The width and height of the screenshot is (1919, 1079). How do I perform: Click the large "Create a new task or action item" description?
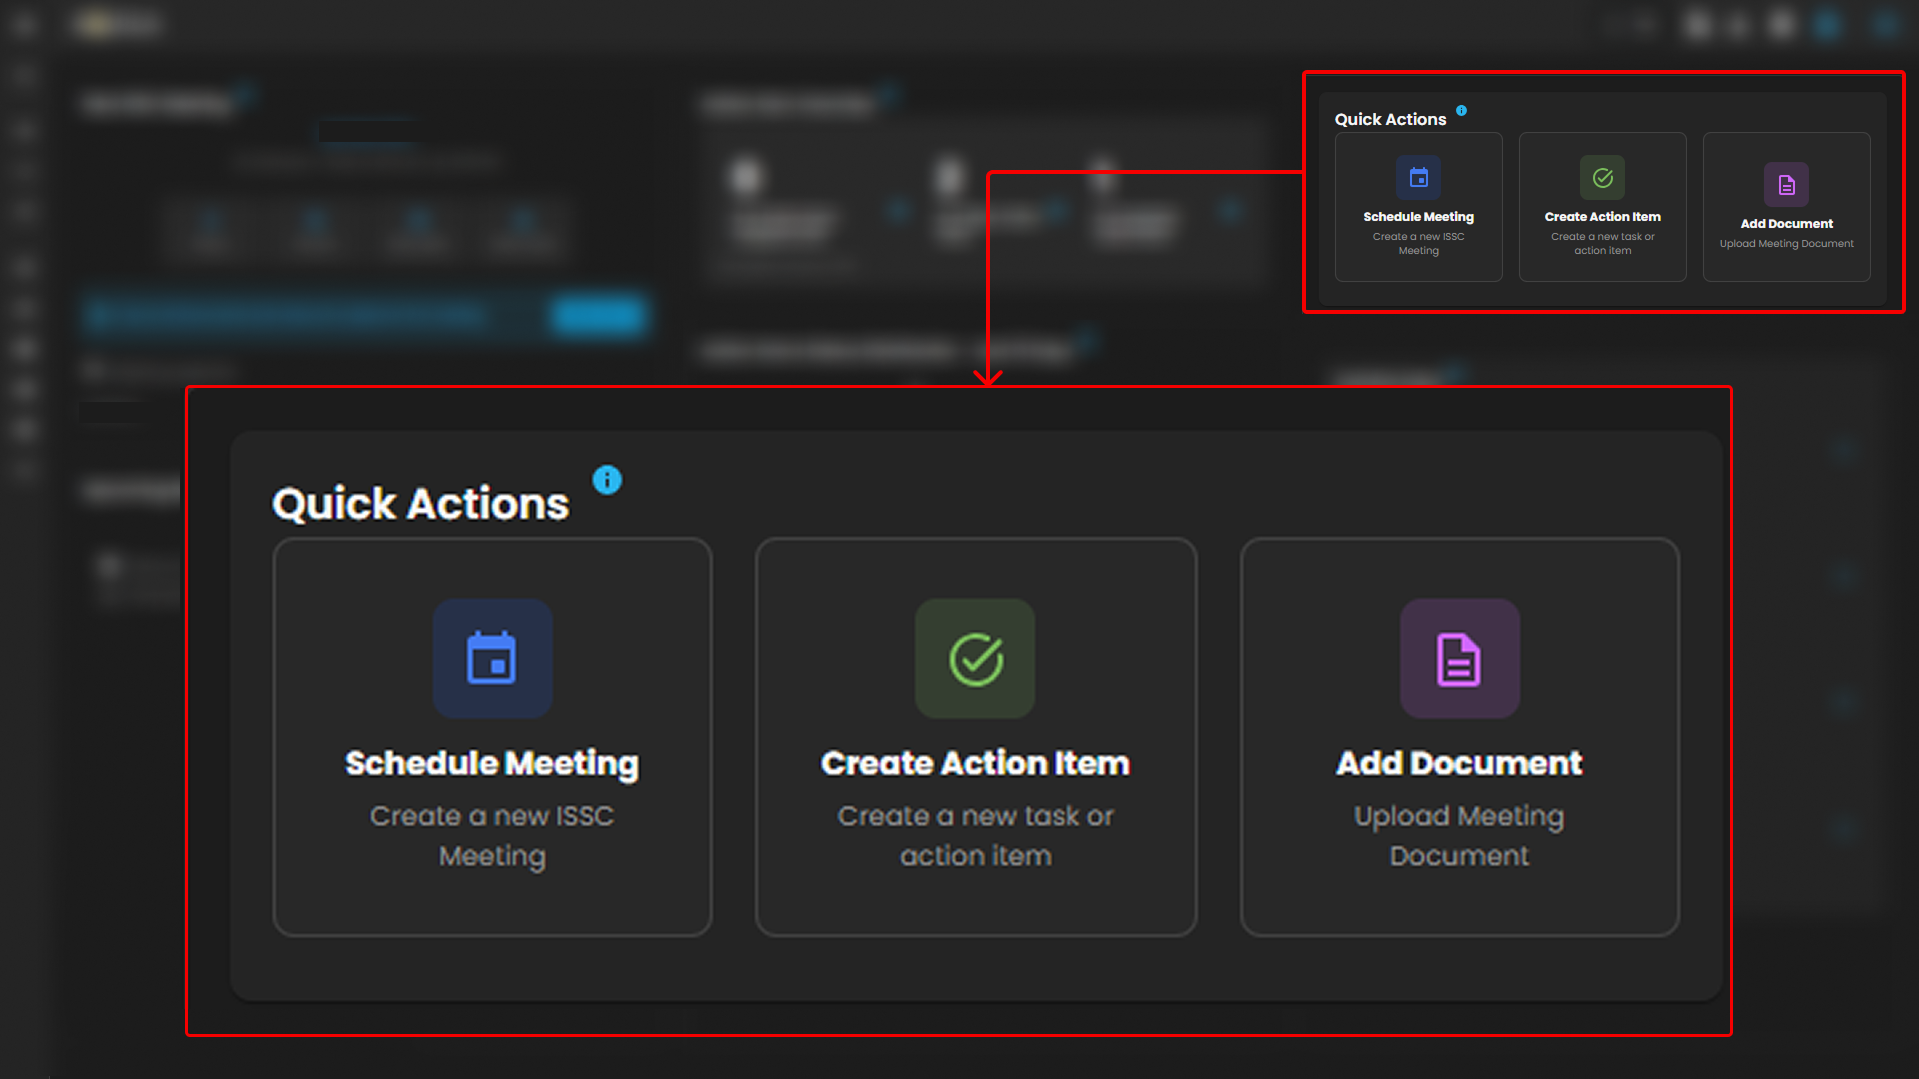pyautogui.click(x=975, y=835)
